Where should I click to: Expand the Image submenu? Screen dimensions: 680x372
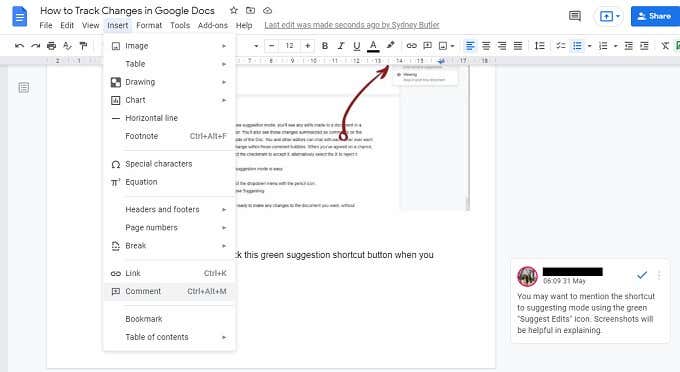click(x=170, y=46)
